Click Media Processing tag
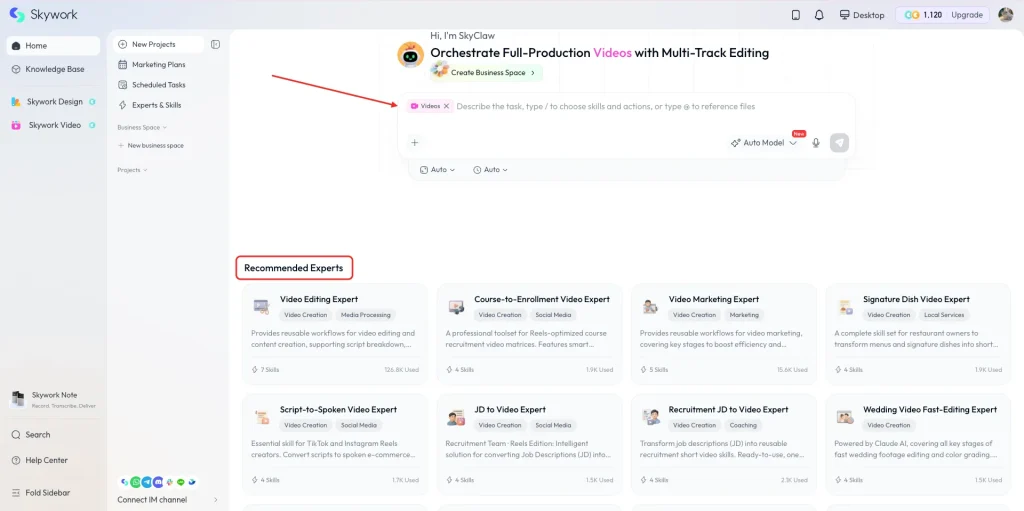 click(x=366, y=315)
